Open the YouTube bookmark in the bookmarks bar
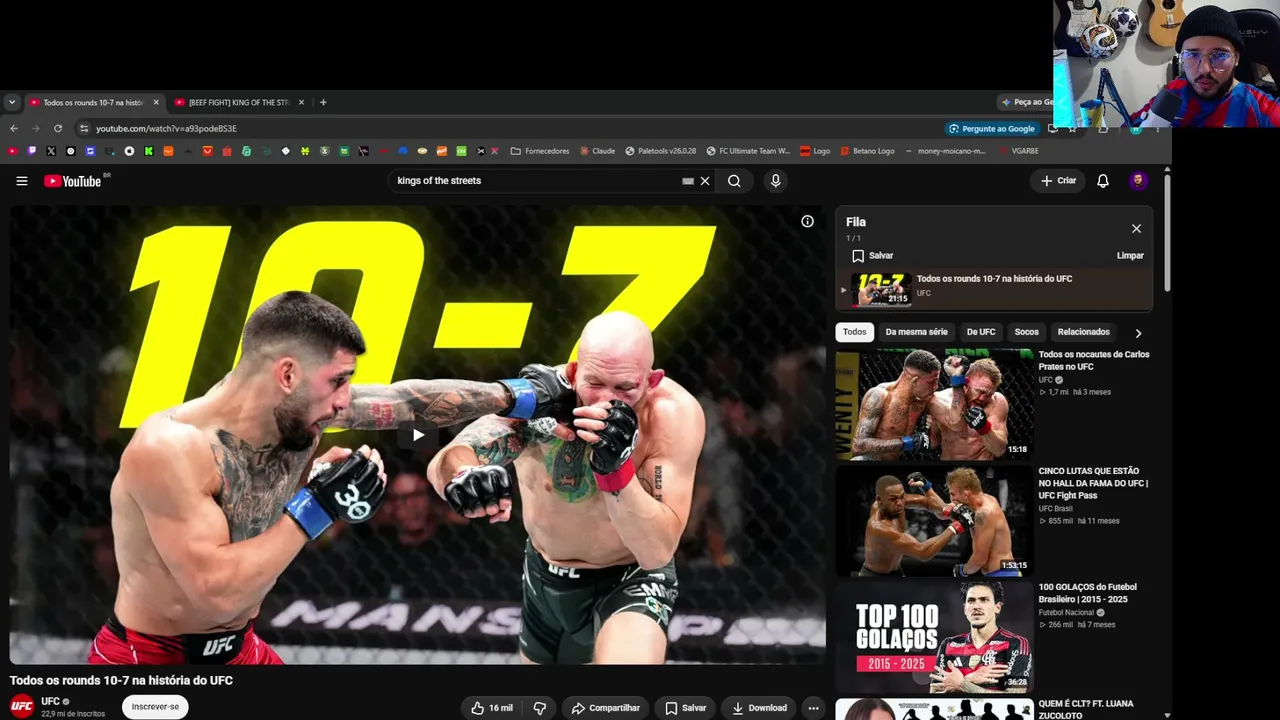This screenshot has height=720, width=1280. click(12, 151)
